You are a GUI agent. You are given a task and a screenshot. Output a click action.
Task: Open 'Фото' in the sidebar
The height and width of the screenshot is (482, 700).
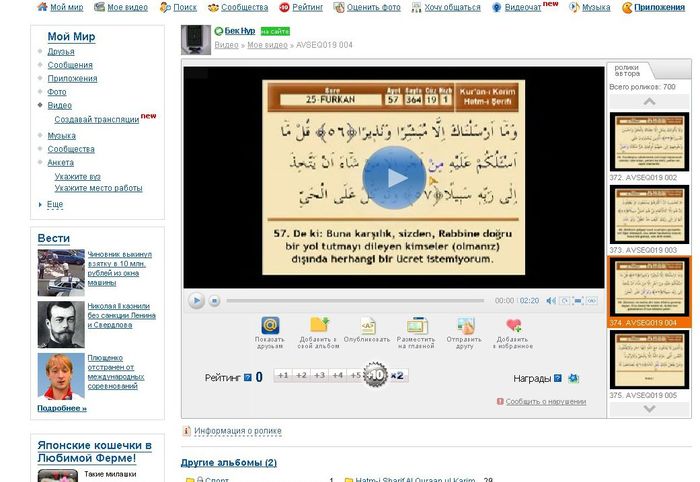coord(57,91)
